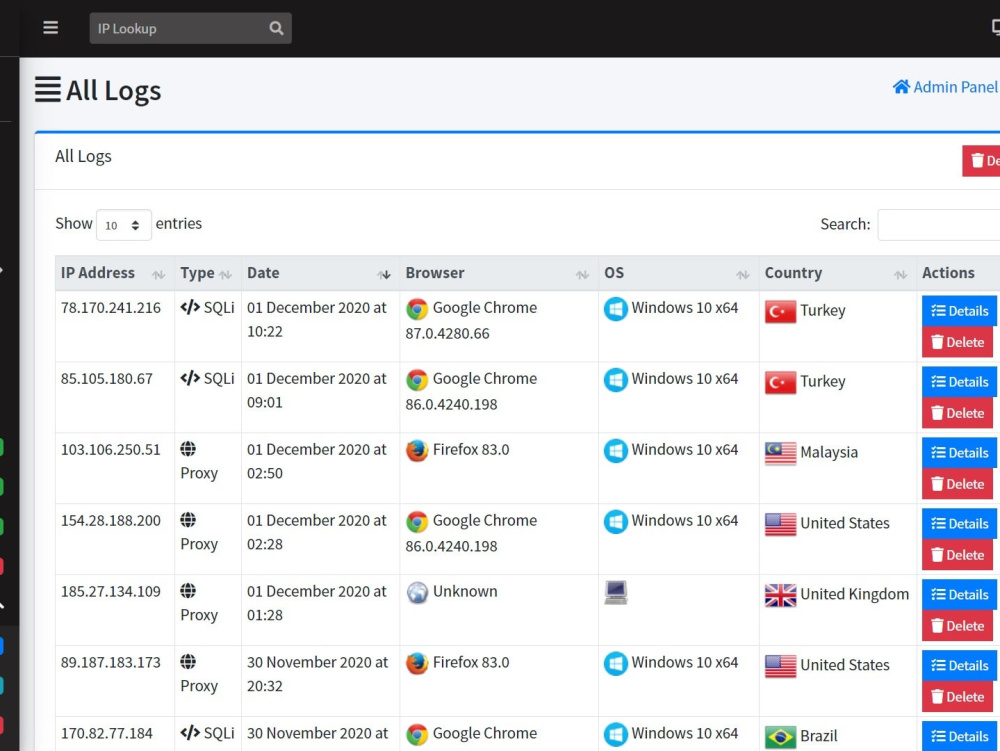Click the Windows icon in 103.106.250.51 row
Image resolution: width=1000 pixels, height=751 pixels.
click(x=615, y=451)
